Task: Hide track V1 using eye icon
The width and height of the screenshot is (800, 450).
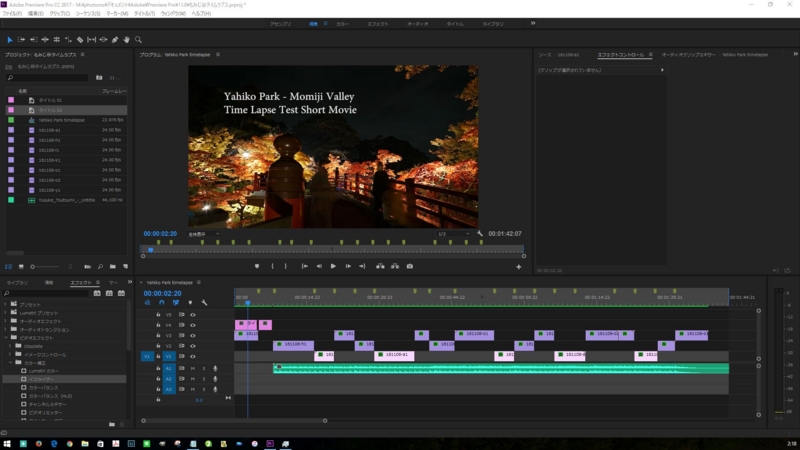Action: coord(192,357)
